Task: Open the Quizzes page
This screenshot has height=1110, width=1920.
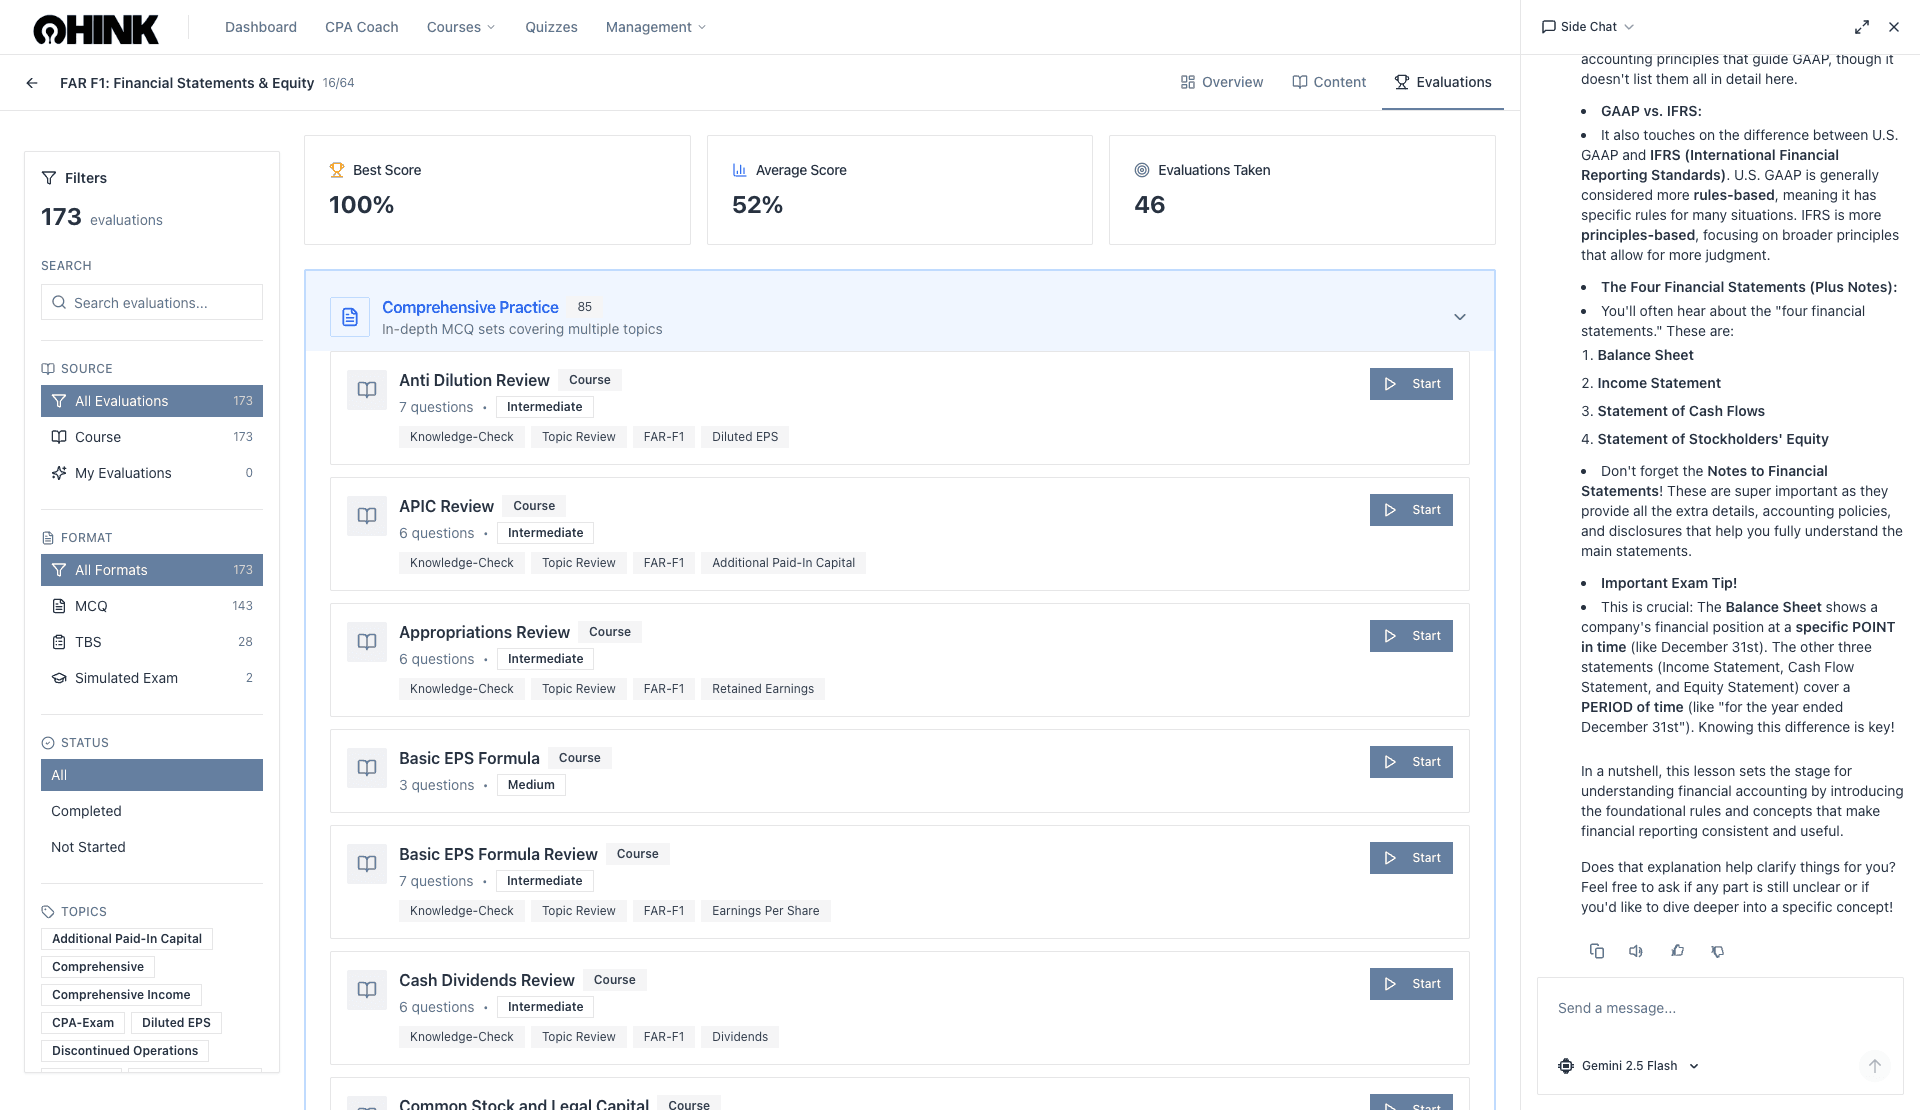Action: click(551, 27)
